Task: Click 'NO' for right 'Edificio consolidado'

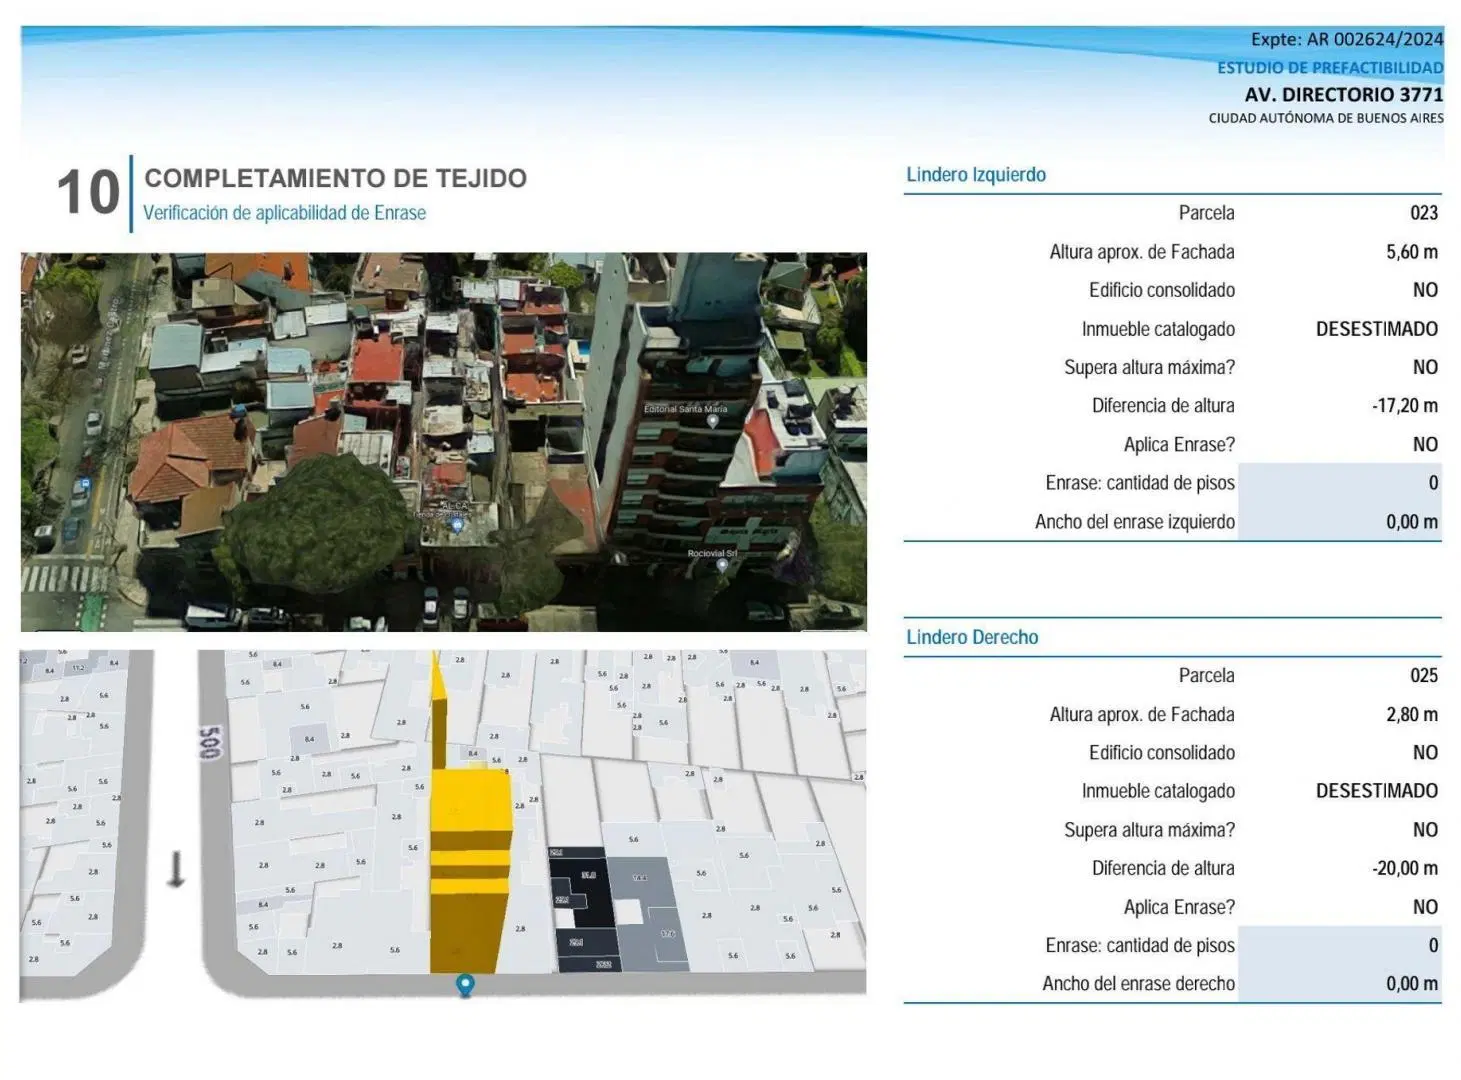Action: tap(1425, 753)
